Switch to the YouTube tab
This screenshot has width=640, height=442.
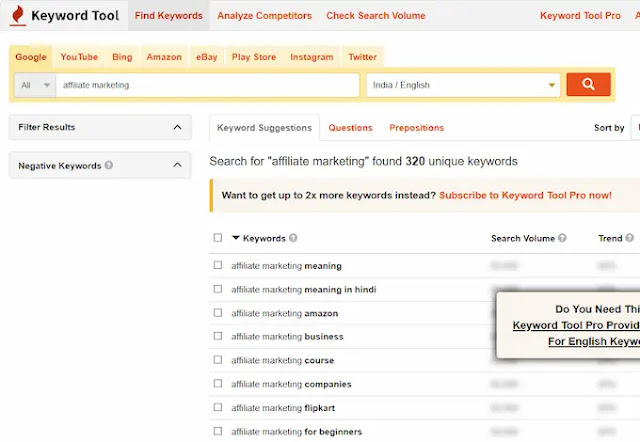point(79,57)
